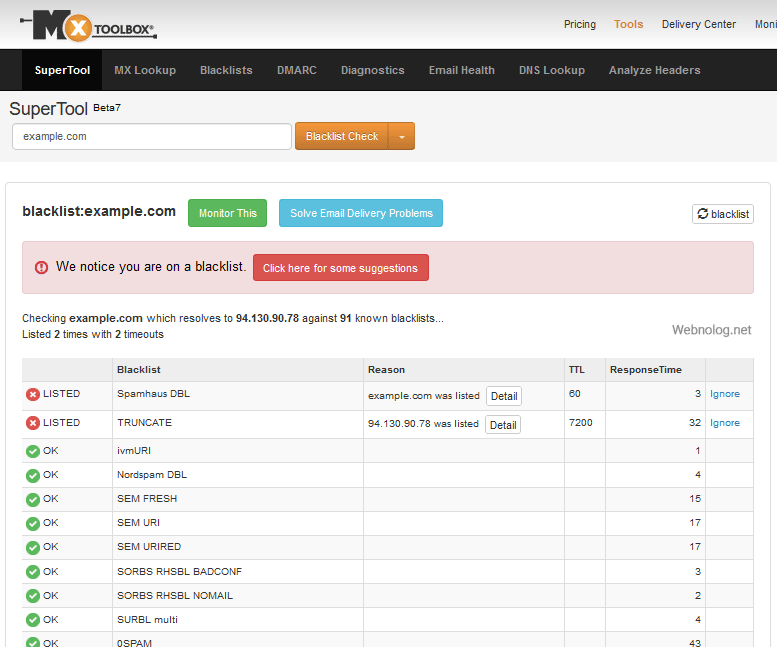The height and width of the screenshot is (647, 777).
Task: Open the Blacklist Check dropdown arrow
Action: 402,136
